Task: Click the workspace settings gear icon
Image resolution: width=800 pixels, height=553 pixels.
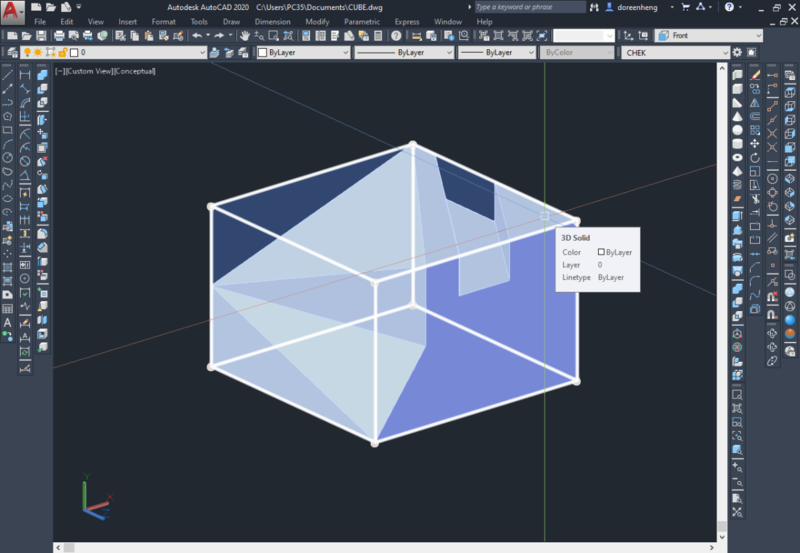Action: pyautogui.click(x=737, y=52)
